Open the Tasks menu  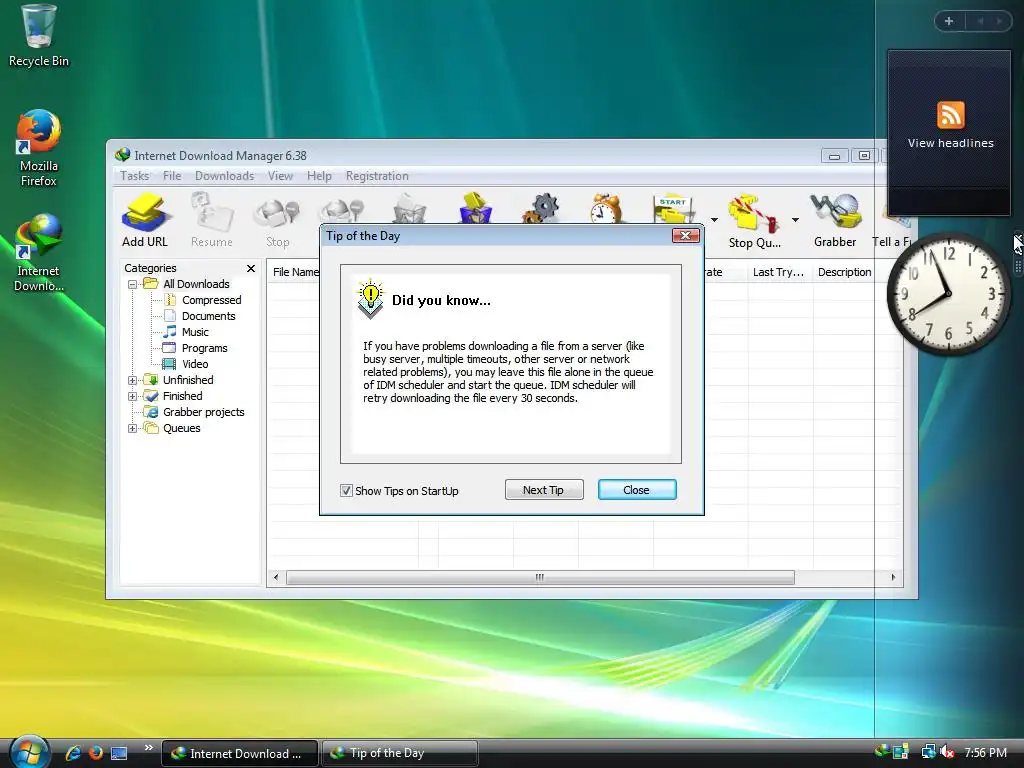click(x=135, y=176)
